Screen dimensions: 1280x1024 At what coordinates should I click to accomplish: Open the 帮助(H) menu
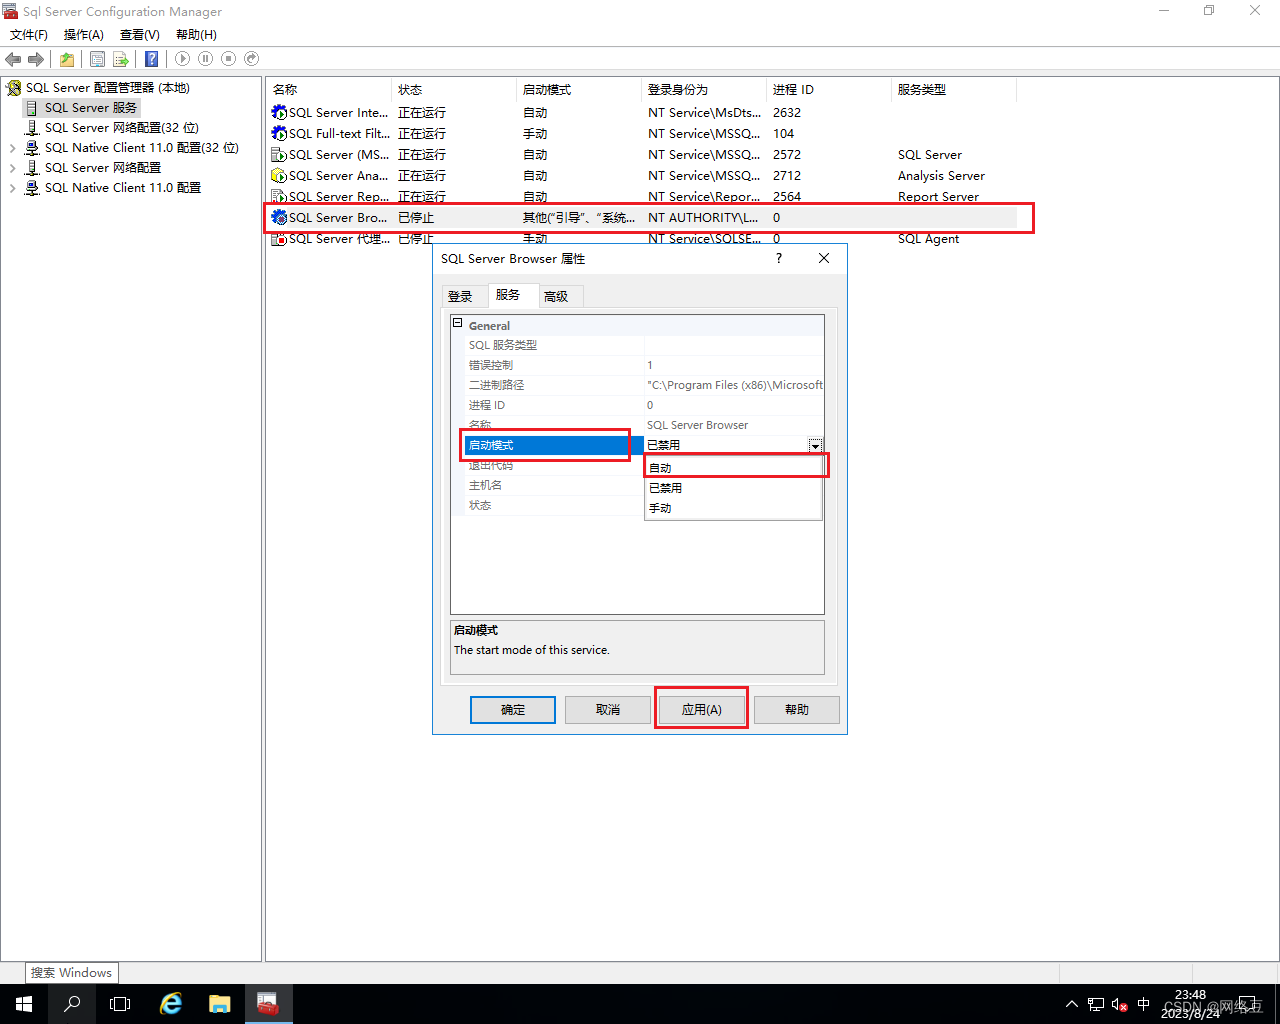(196, 35)
